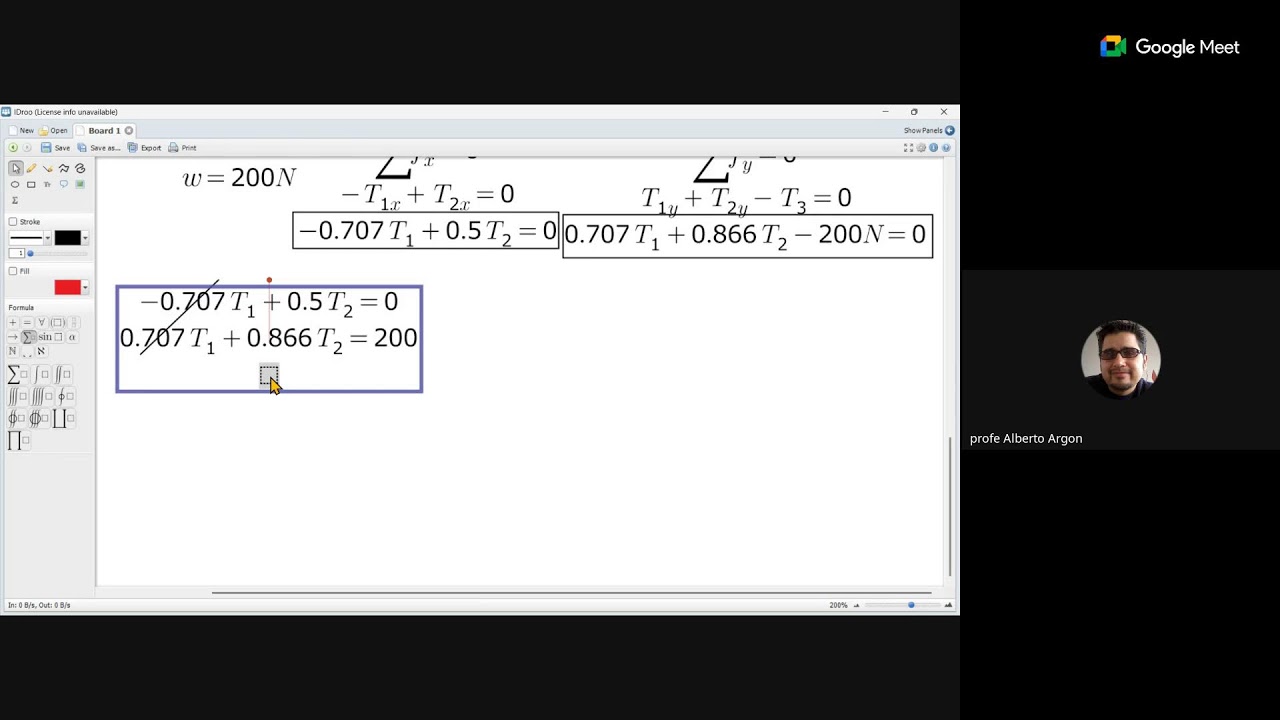
Task: Open the for-all logic symbols group
Action: point(42,322)
